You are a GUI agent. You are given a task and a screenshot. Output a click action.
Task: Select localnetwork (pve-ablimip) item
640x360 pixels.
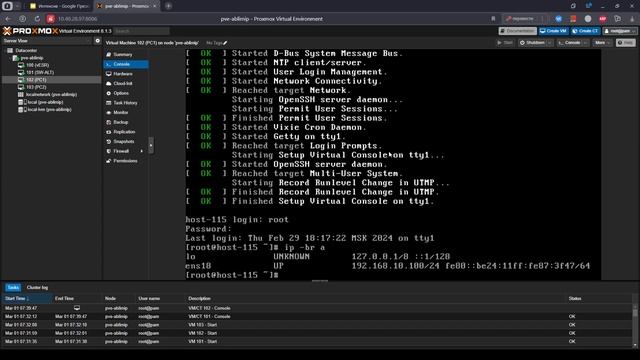51,95
